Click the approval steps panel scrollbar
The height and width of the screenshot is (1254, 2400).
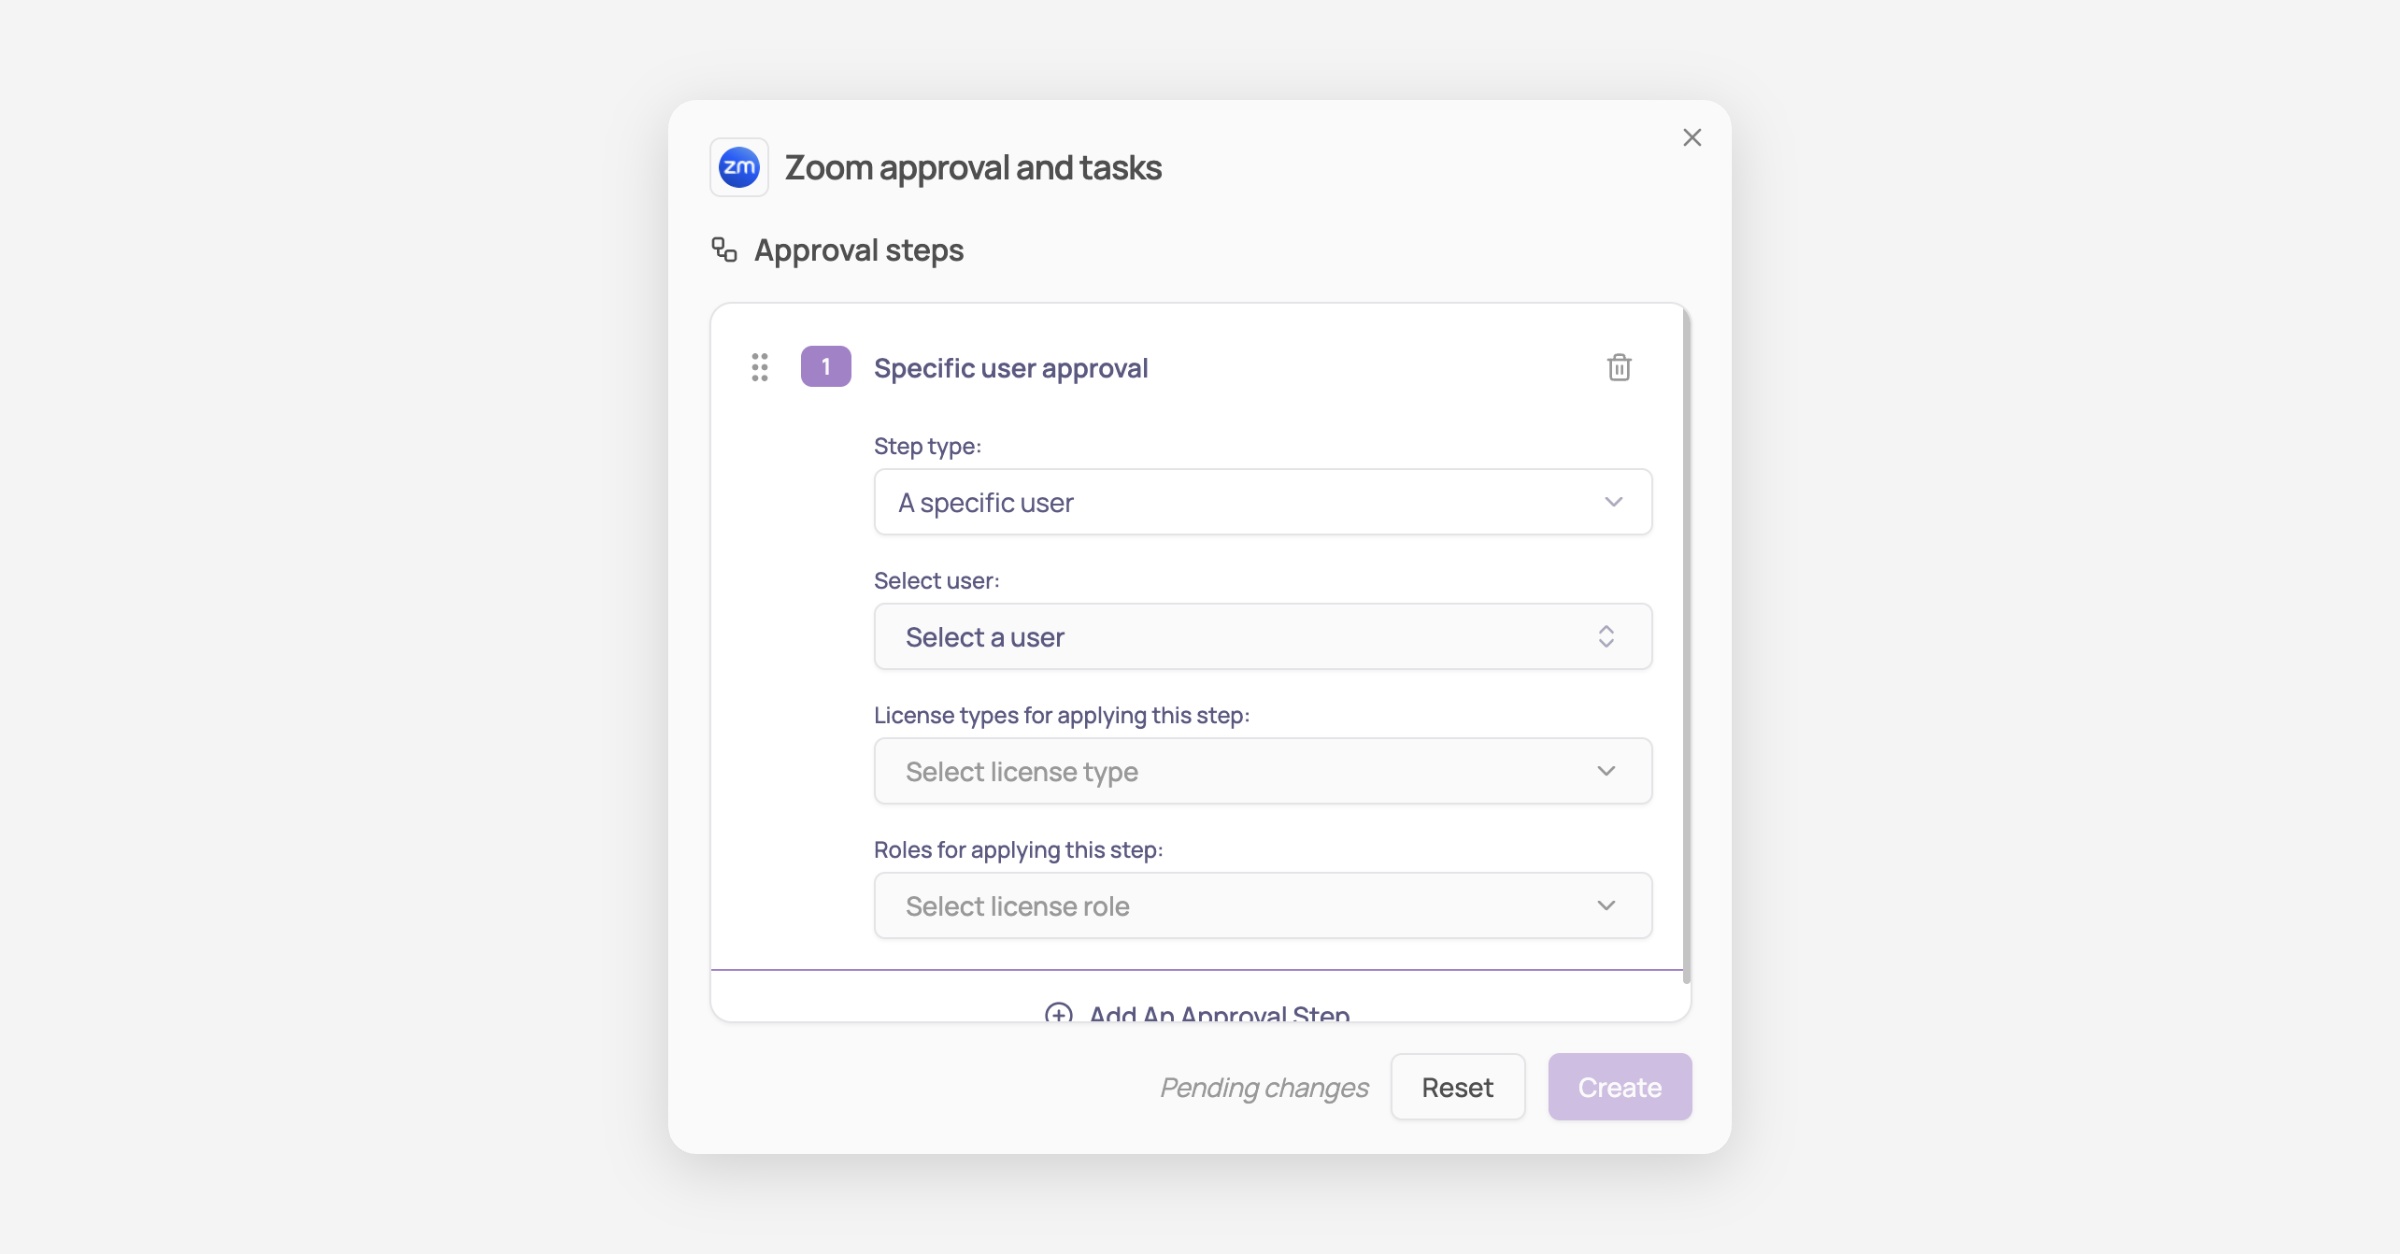[x=1686, y=640]
